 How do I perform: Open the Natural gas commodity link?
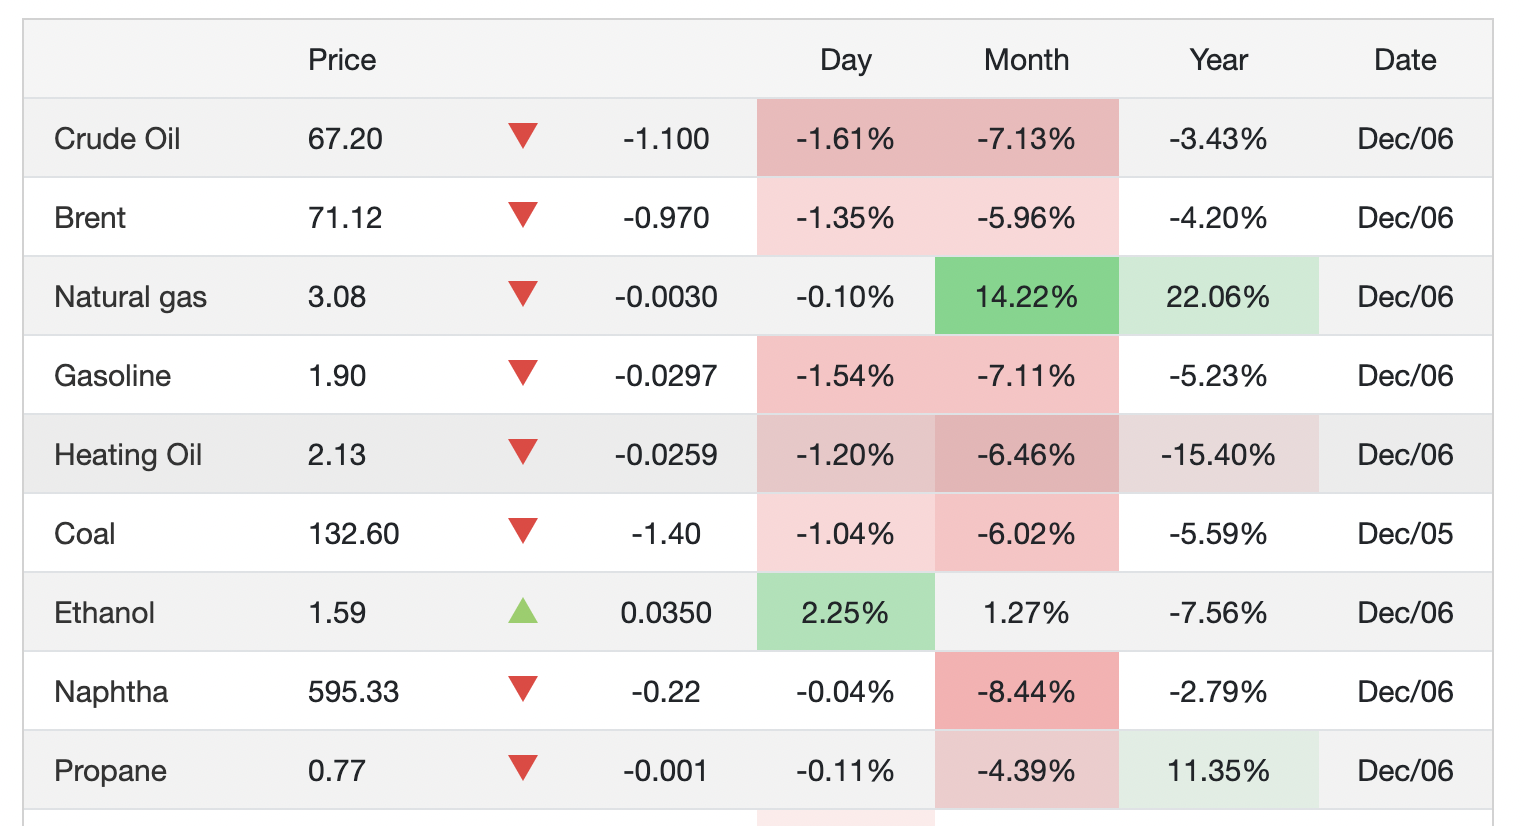coord(130,297)
